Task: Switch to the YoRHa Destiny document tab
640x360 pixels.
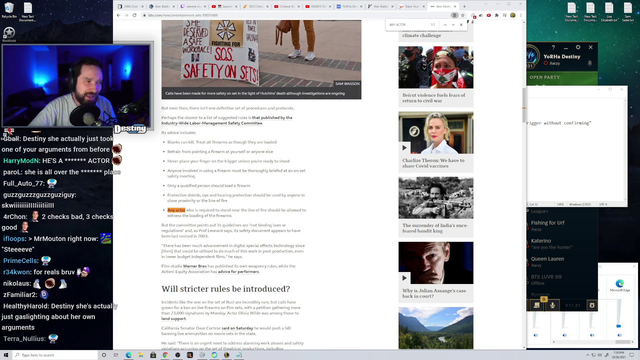Action: (350, 7)
